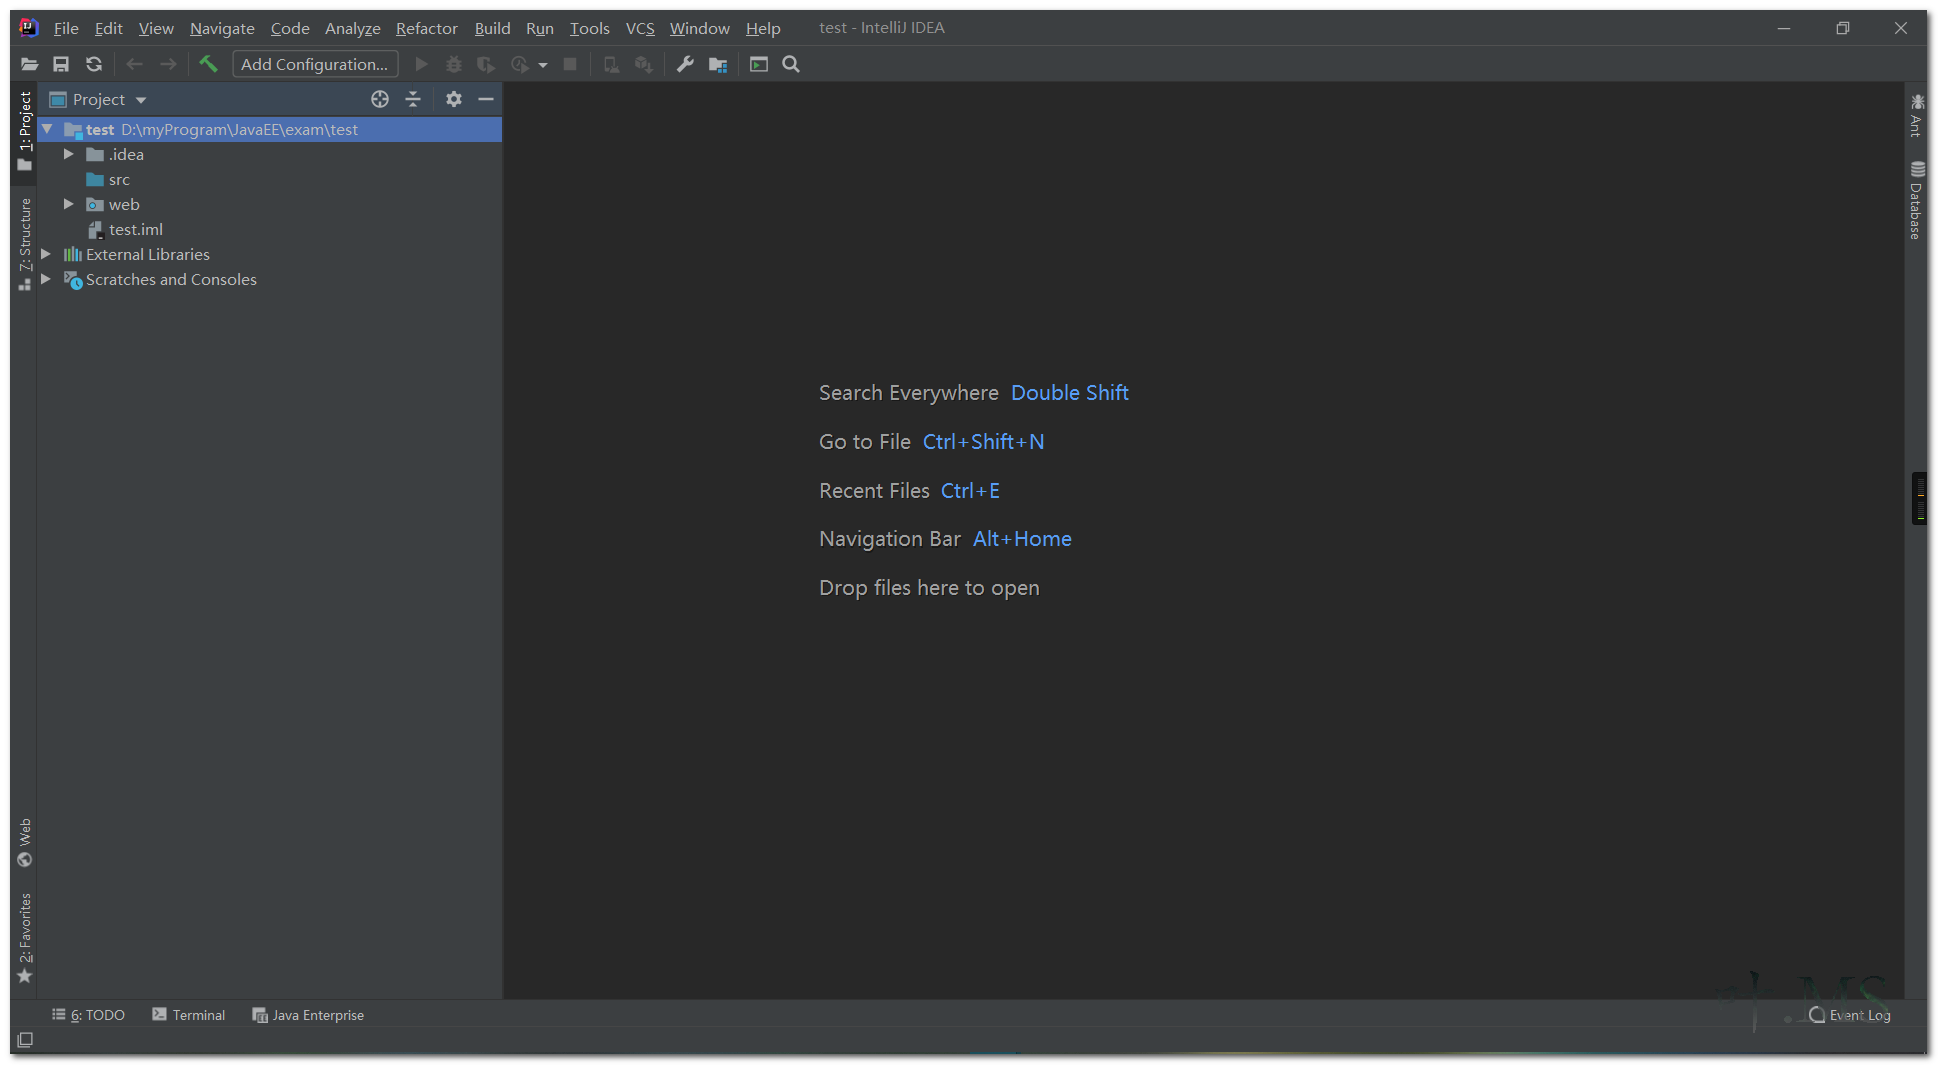Viewport: 1938px width, 1065px height.
Task: Expand the .idea folder
Action: point(69,154)
